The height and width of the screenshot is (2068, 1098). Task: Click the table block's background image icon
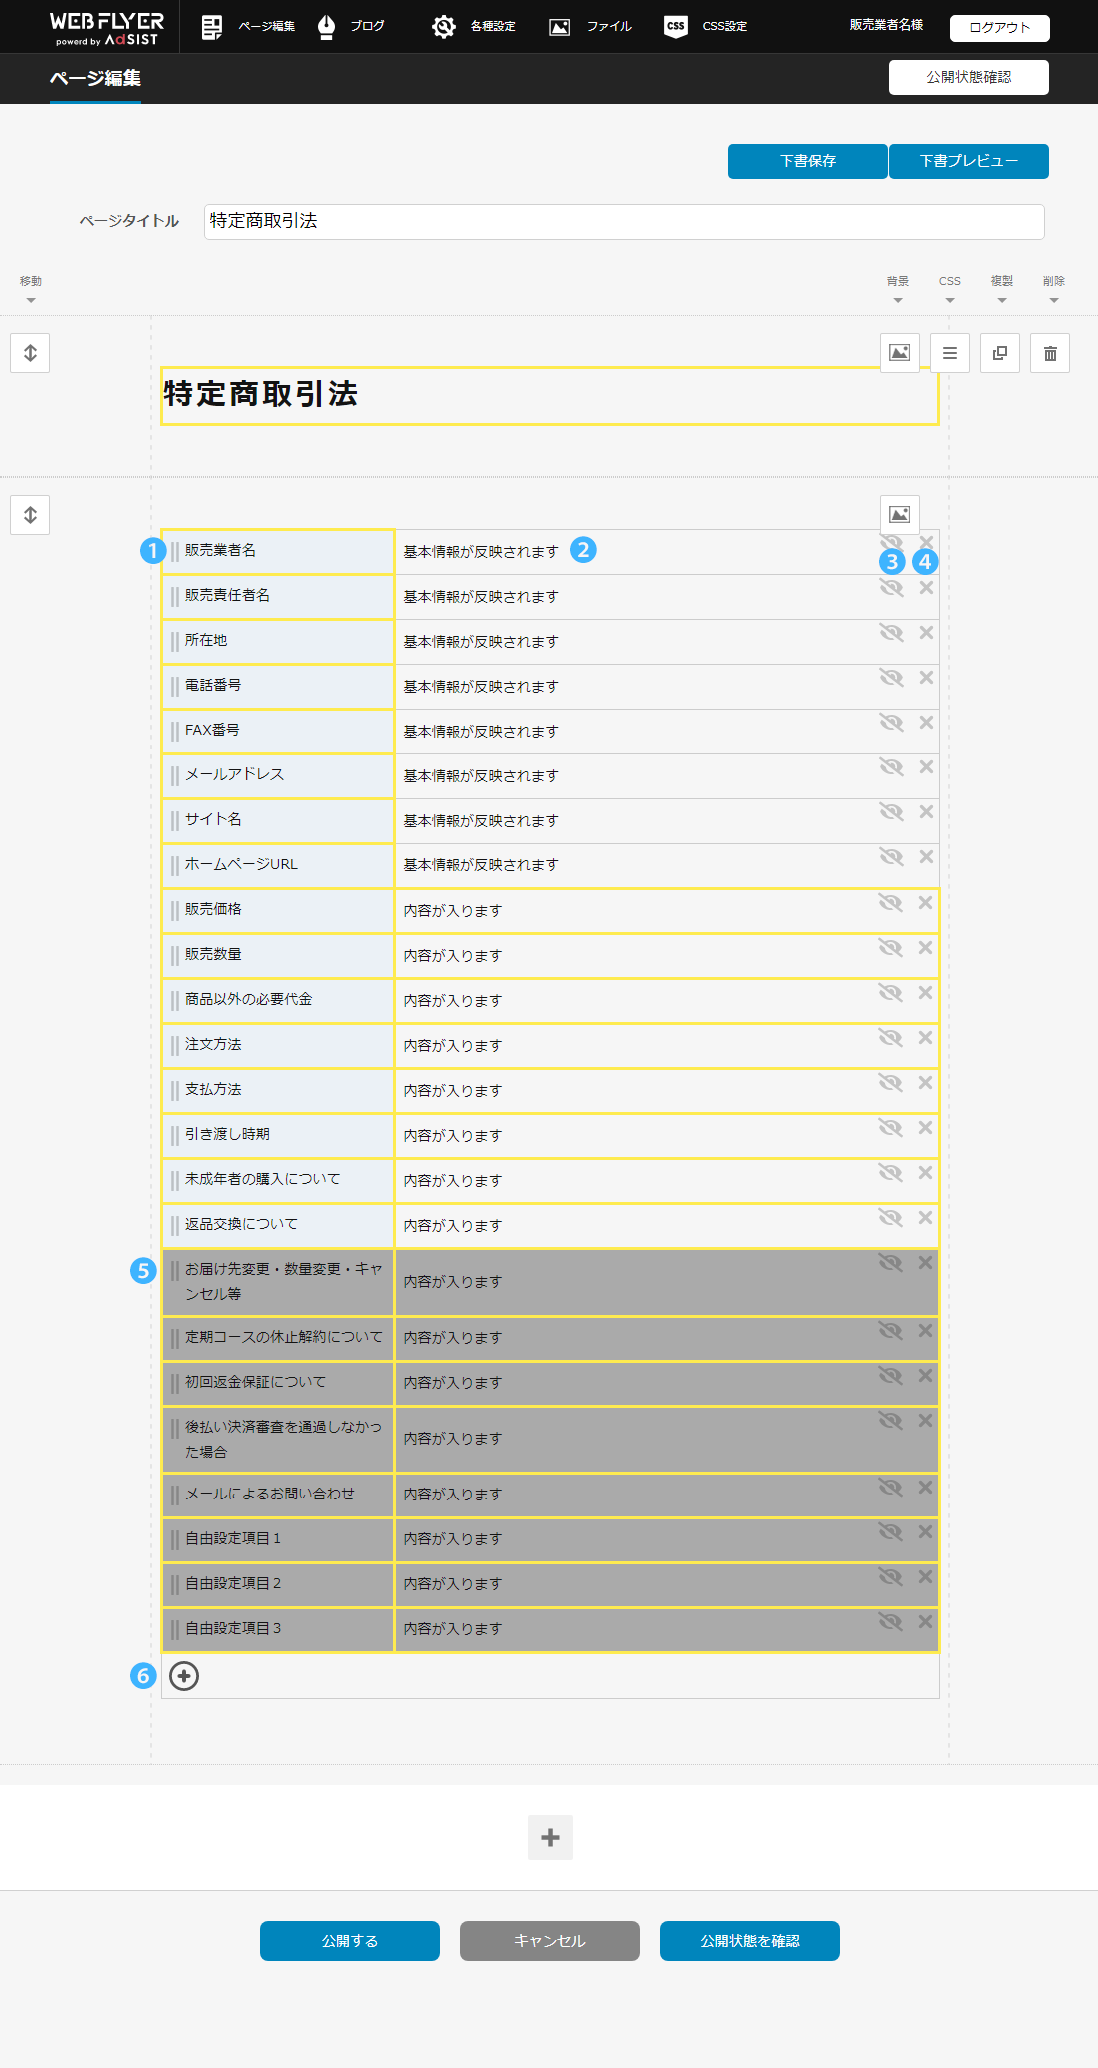pos(899,515)
